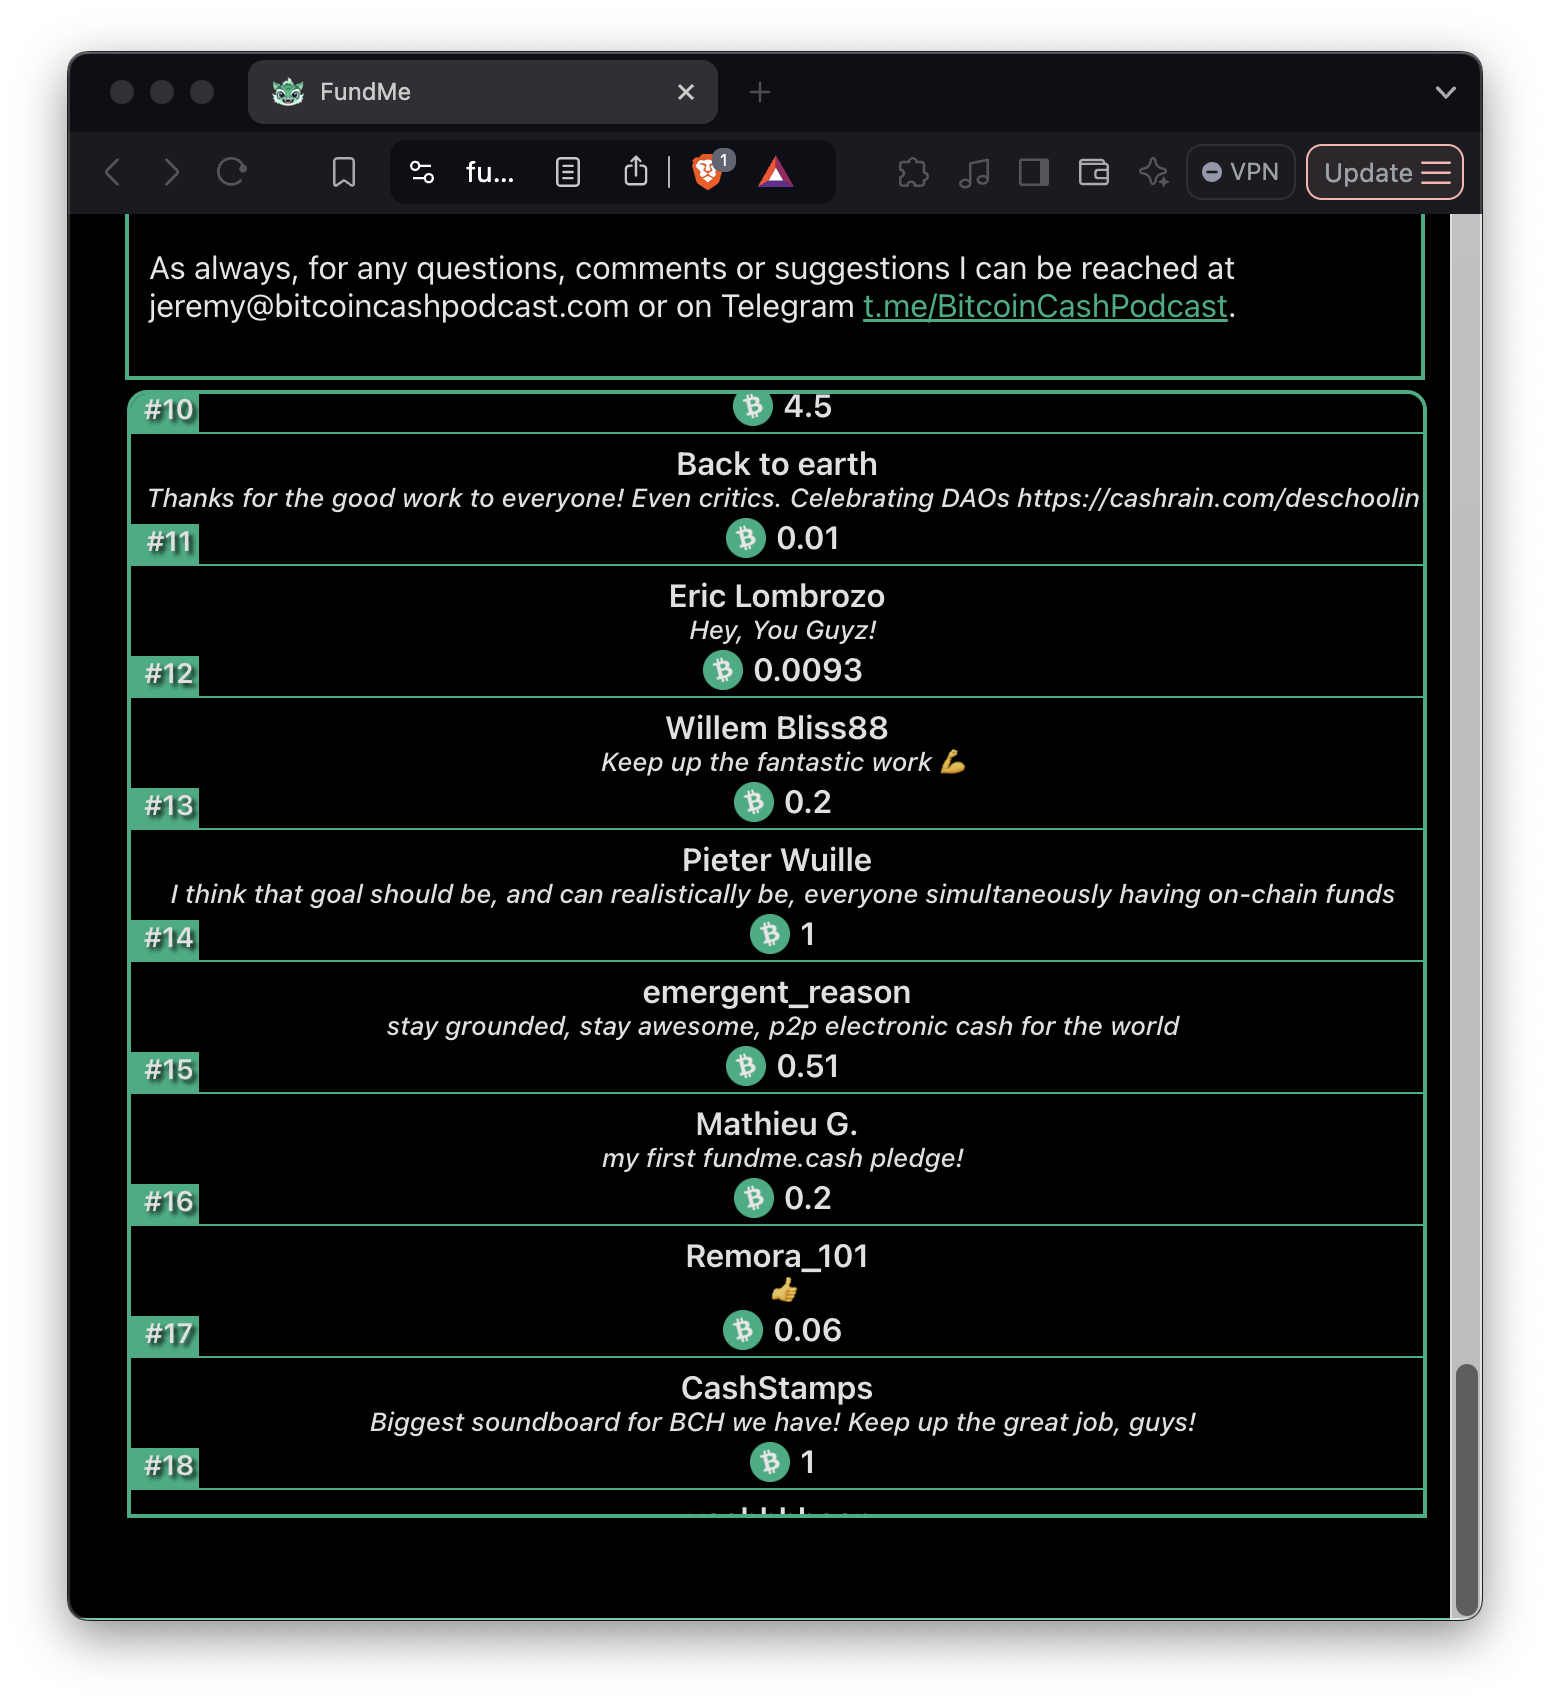Viewport: 1550px width, 1704px height.
Task: Open the t.me/BitcoinCashPodcast Telegram link
Action: (x=1045, y=306)
